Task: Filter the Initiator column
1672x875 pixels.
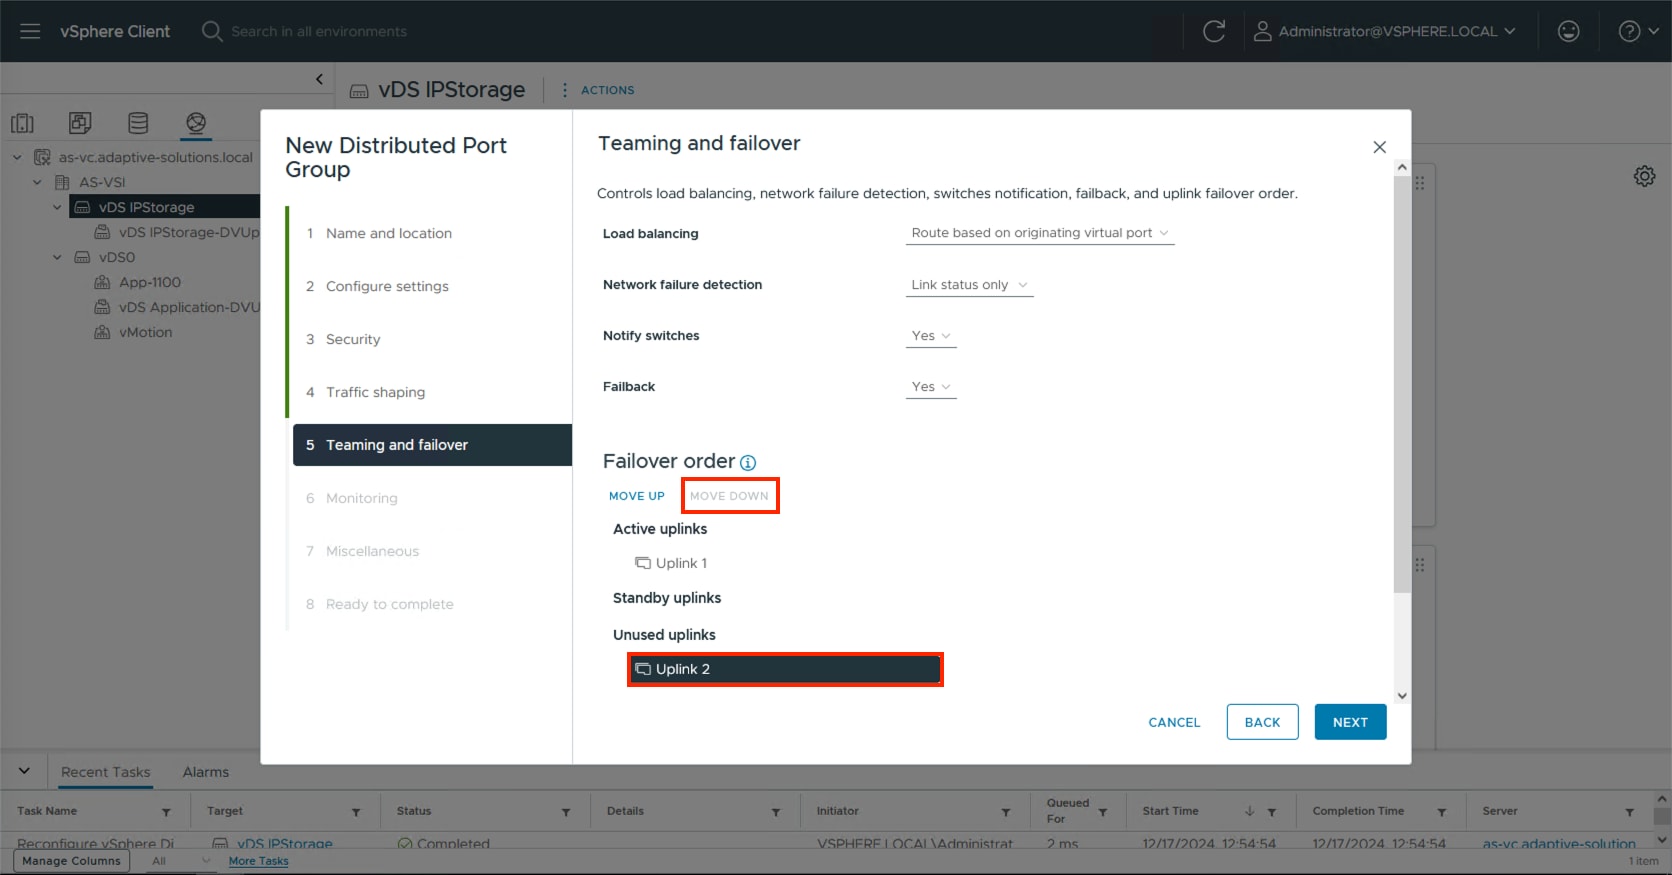Action: 1006,812
